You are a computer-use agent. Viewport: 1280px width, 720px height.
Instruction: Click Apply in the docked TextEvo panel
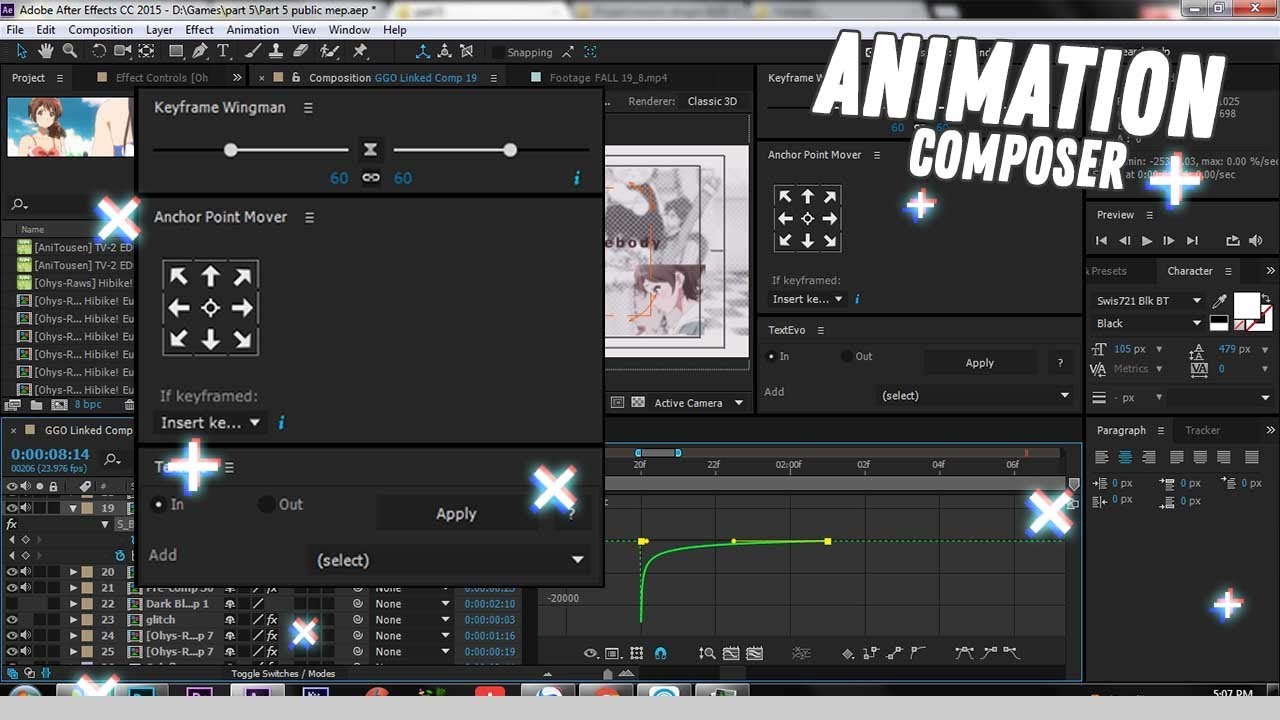(x=980, y=363)
